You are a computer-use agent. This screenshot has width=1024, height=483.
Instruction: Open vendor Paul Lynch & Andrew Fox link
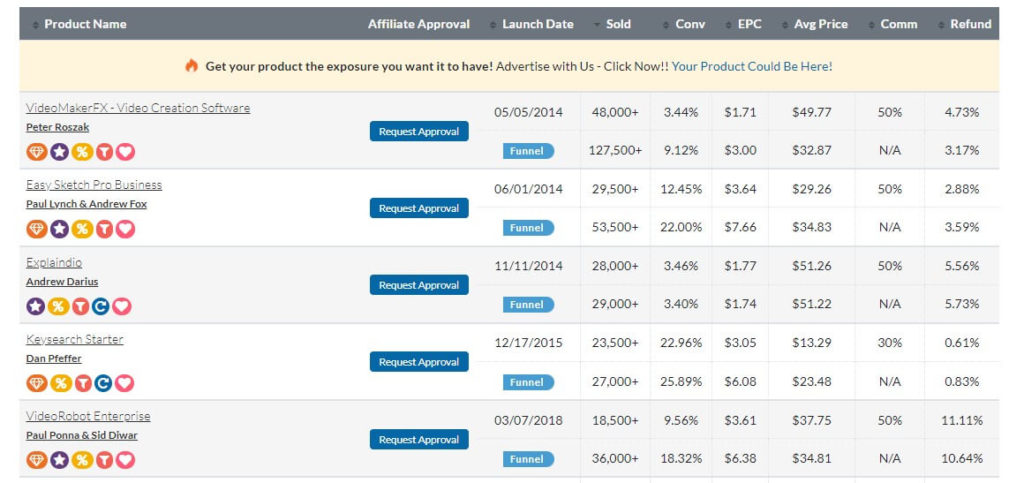pos(86,204)
